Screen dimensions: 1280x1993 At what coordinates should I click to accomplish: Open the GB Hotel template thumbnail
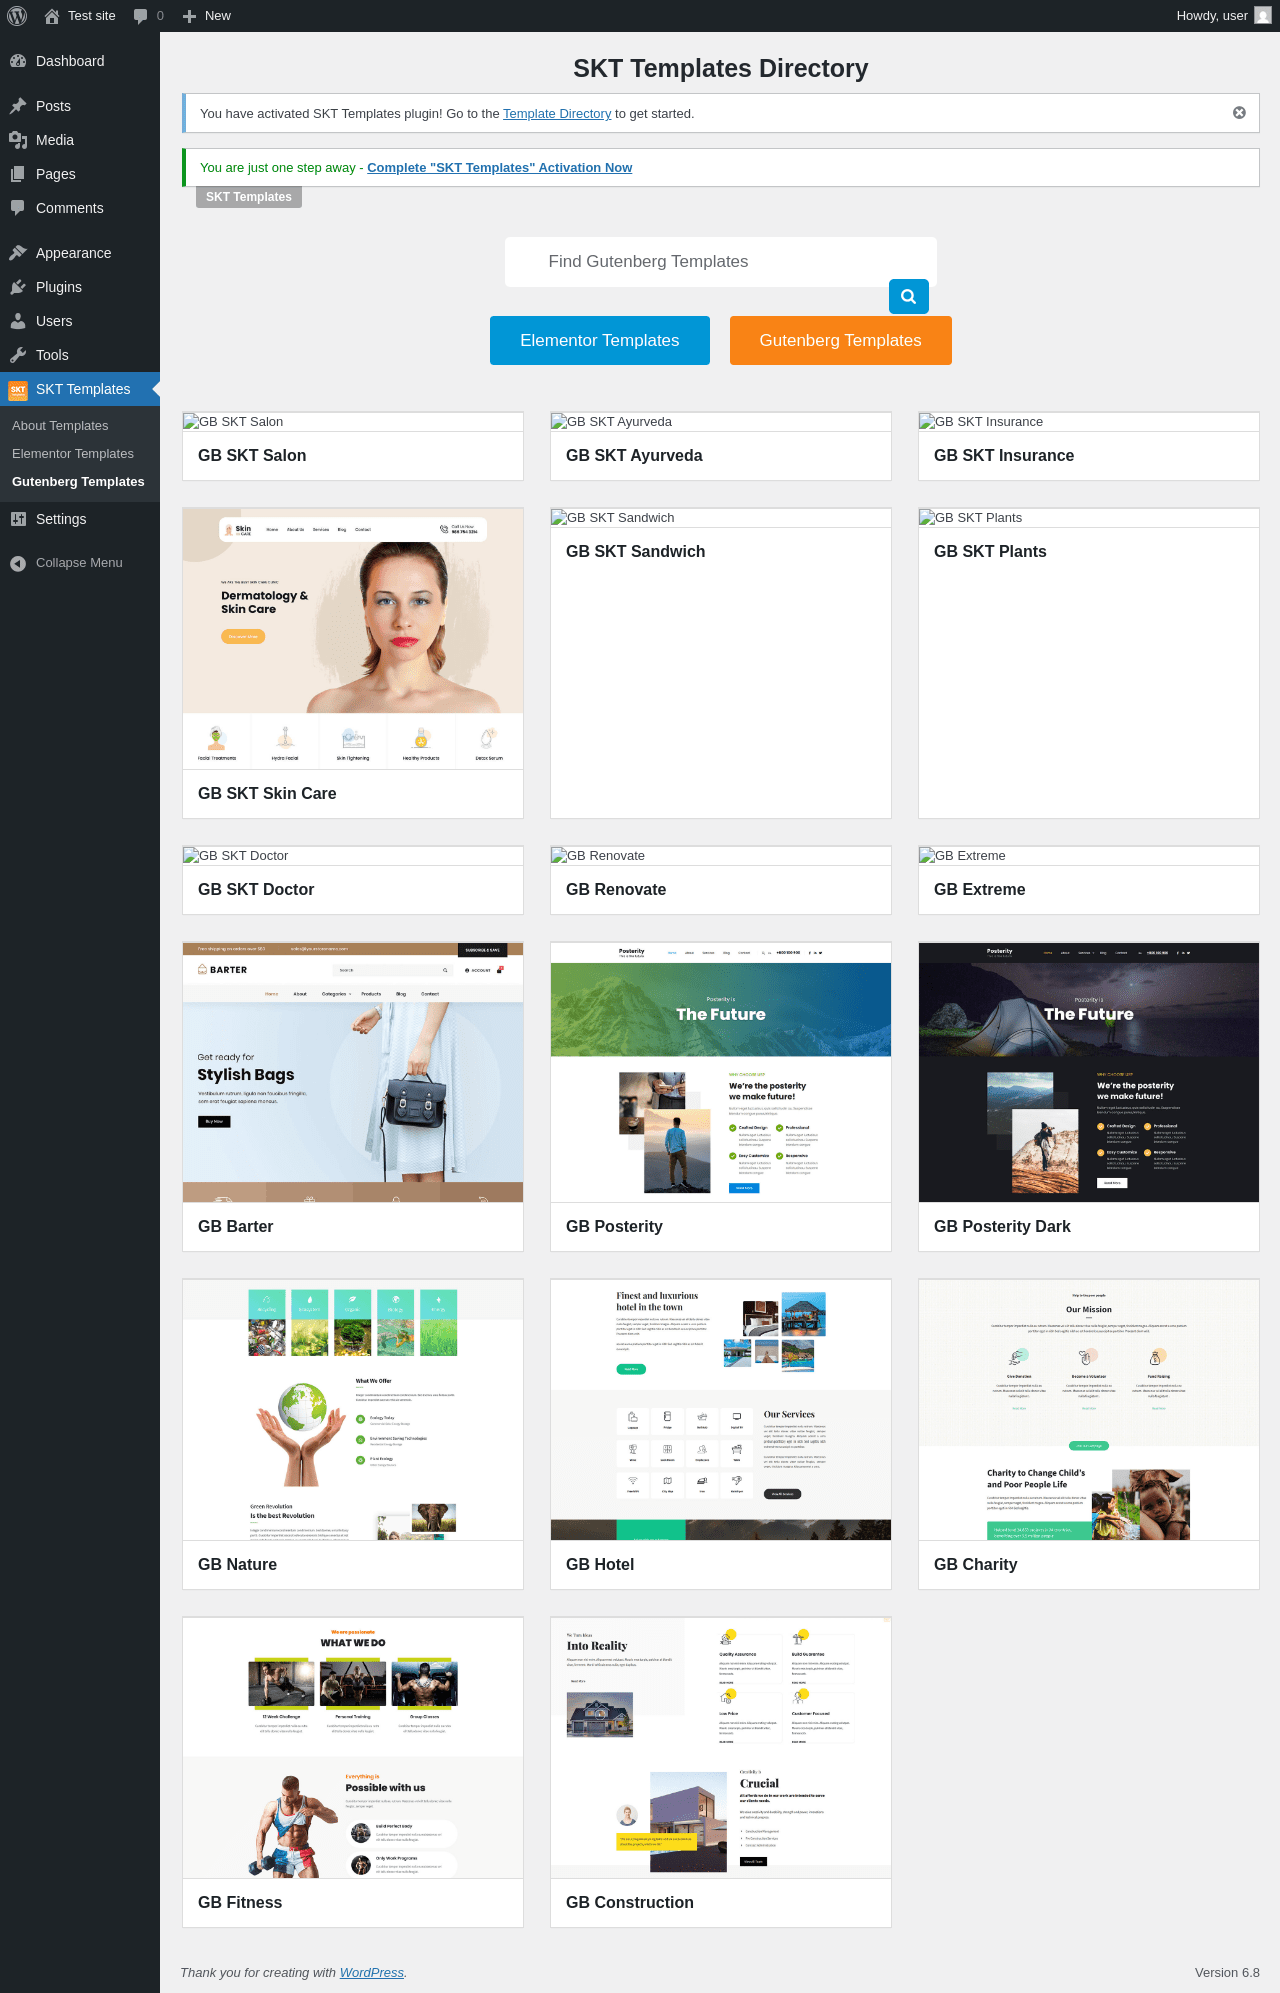[721, 1410]
